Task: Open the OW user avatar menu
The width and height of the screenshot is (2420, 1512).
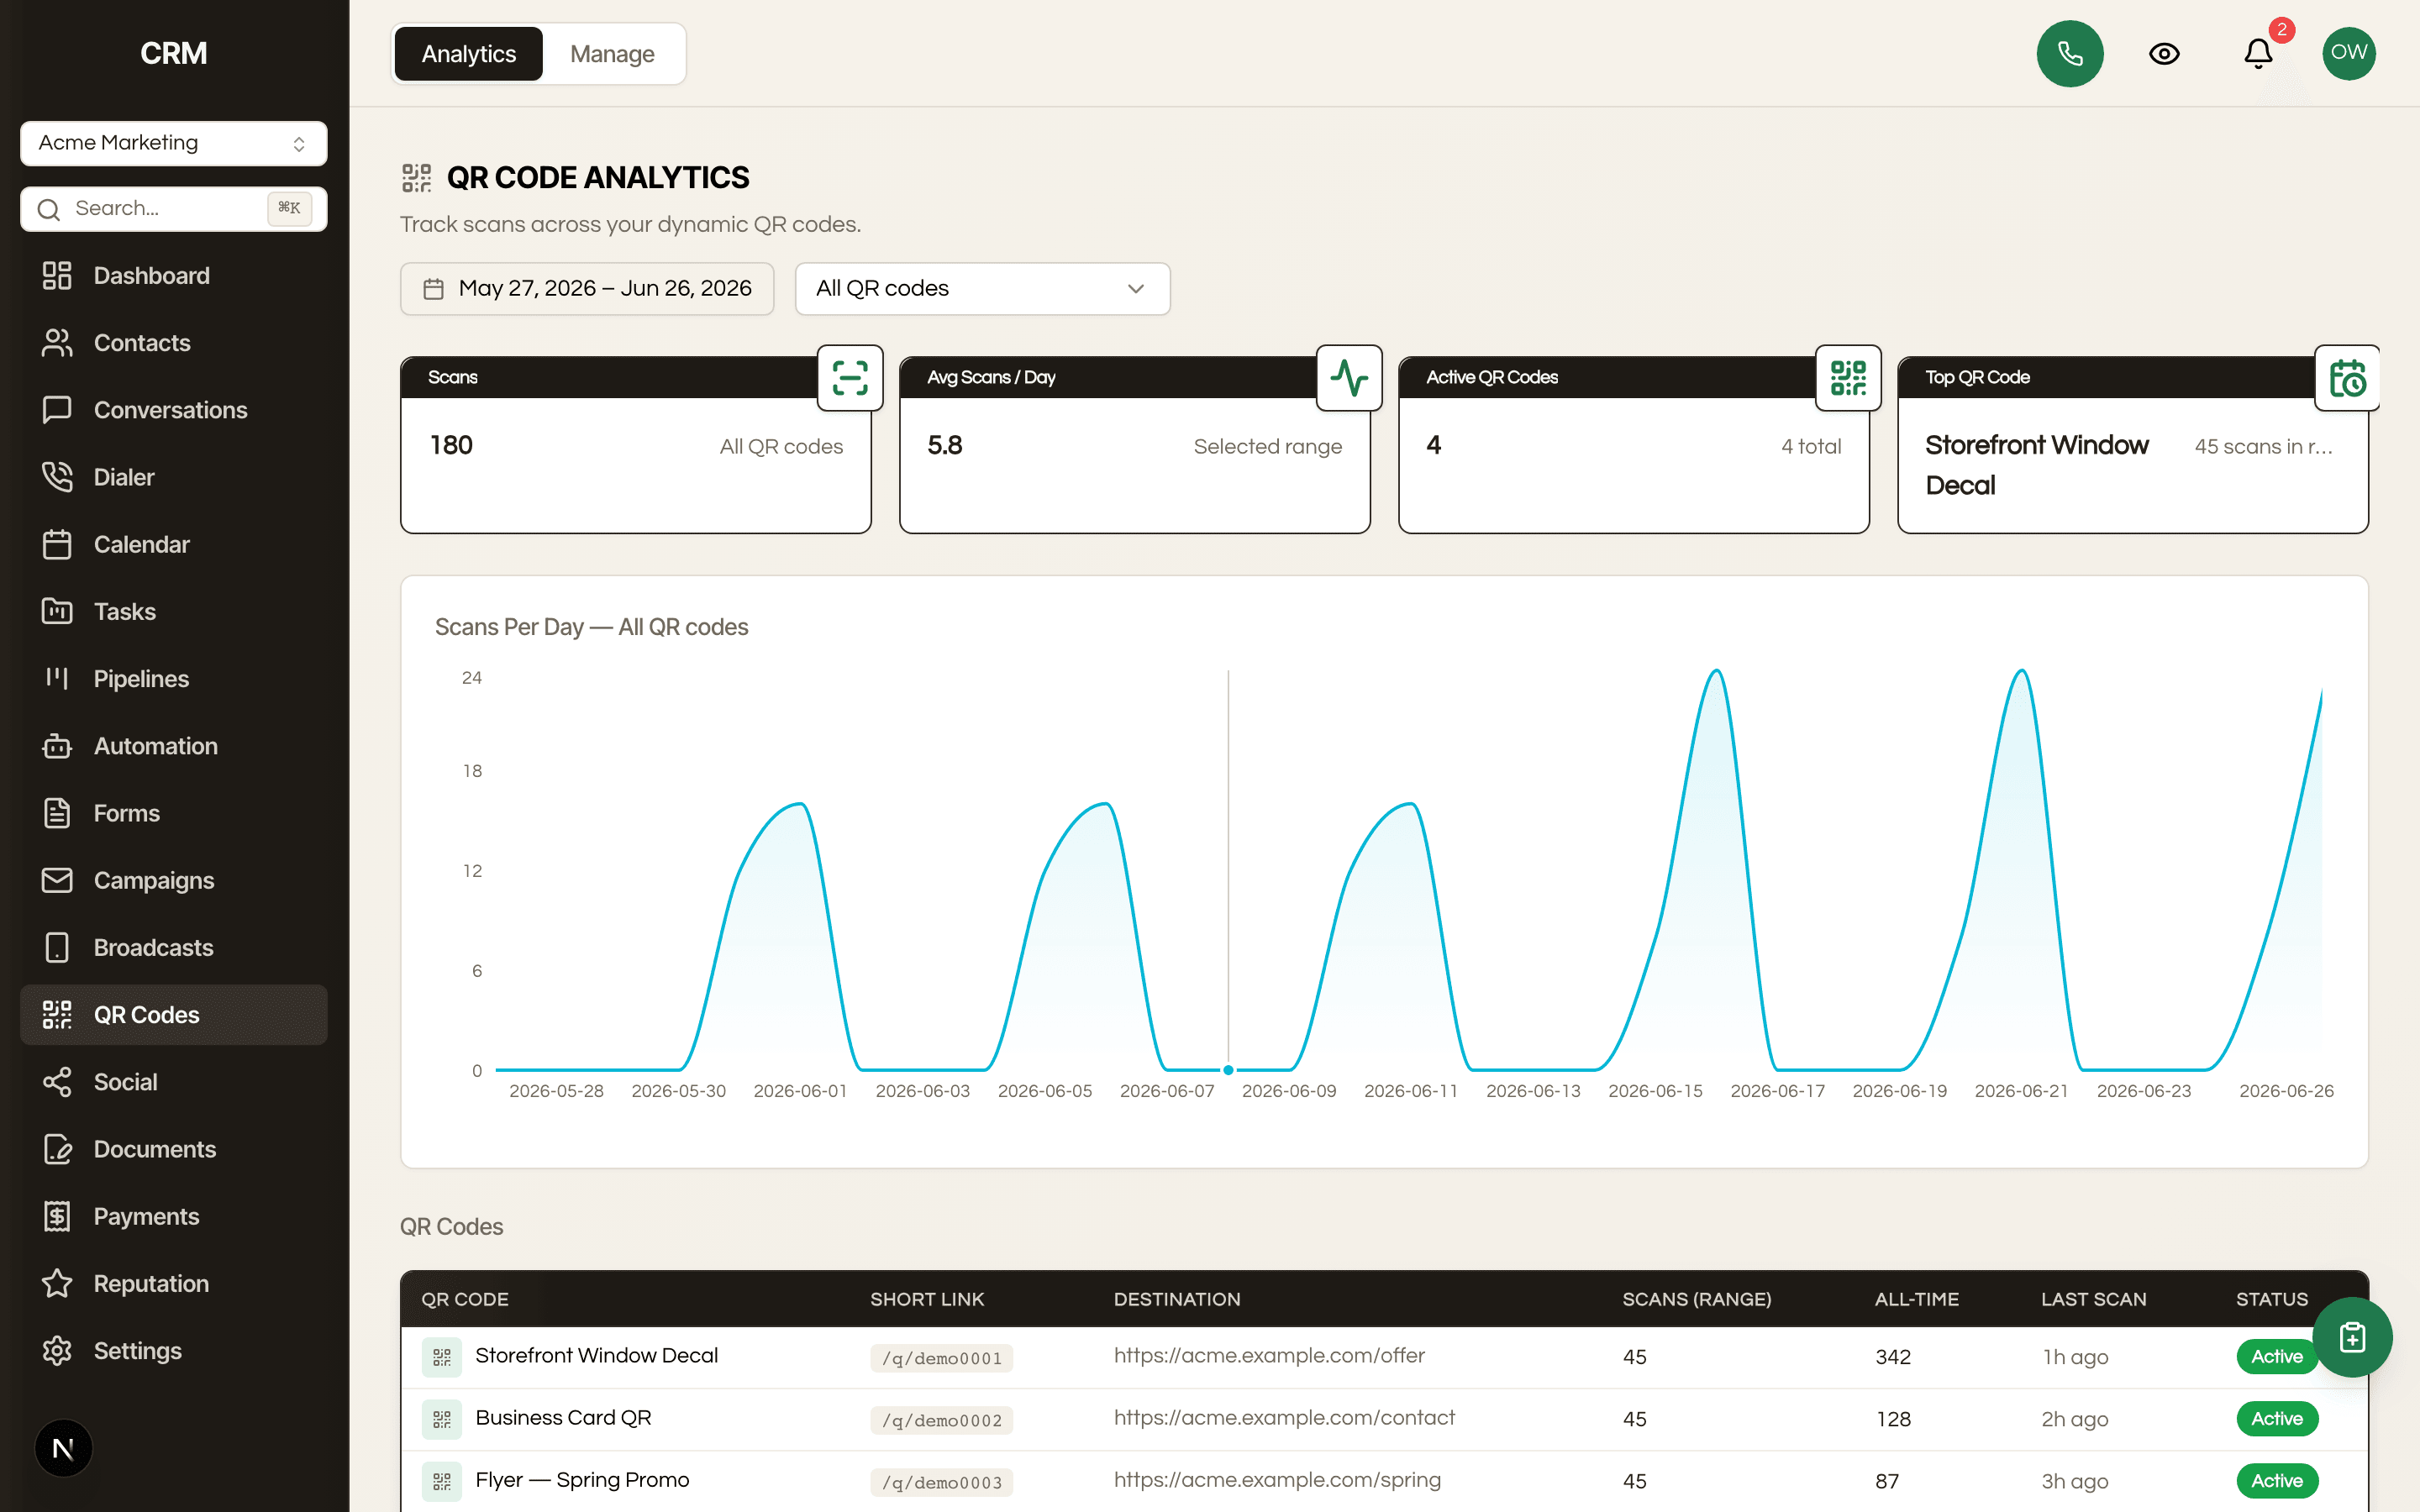Action: pyautogui.click(x=2349, y=53)
